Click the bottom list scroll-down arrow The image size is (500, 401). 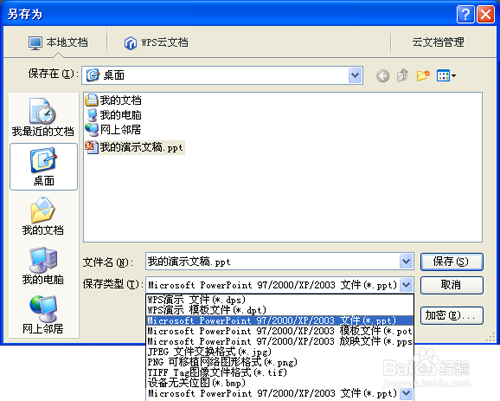[x=406, y=393]
